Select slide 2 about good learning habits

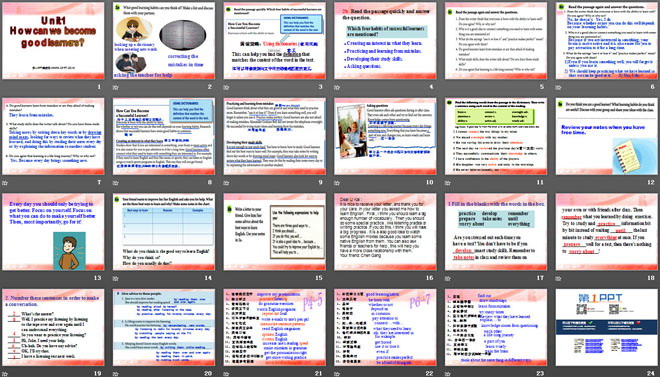(x=164, y=41)
